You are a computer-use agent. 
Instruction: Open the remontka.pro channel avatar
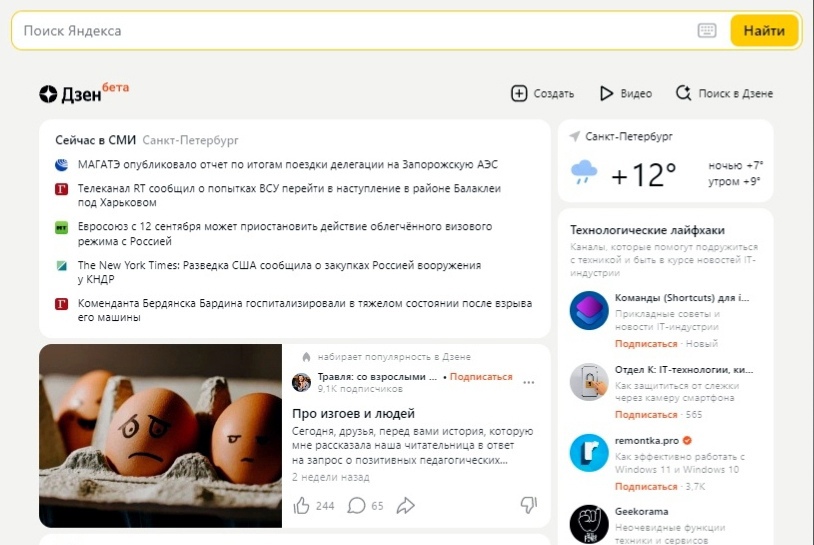(589, 453)
